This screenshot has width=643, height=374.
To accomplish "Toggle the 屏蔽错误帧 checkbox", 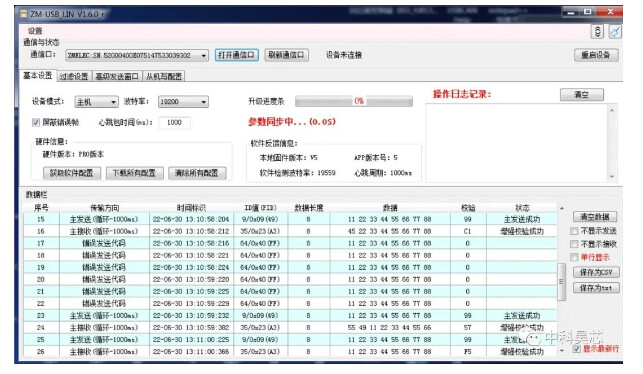I will tap(36, 122).
